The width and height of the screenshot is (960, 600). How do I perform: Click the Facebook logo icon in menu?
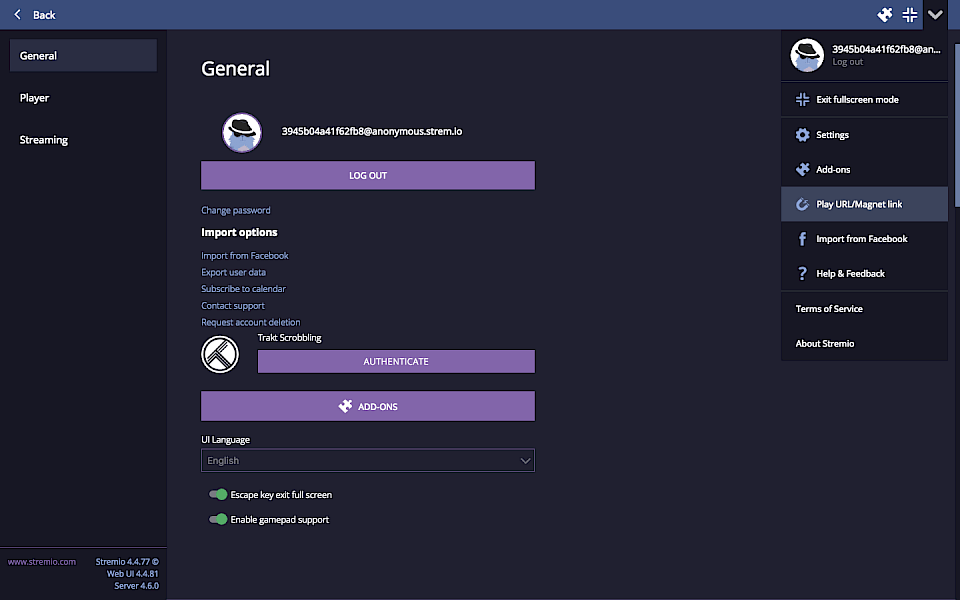(802, 239)
